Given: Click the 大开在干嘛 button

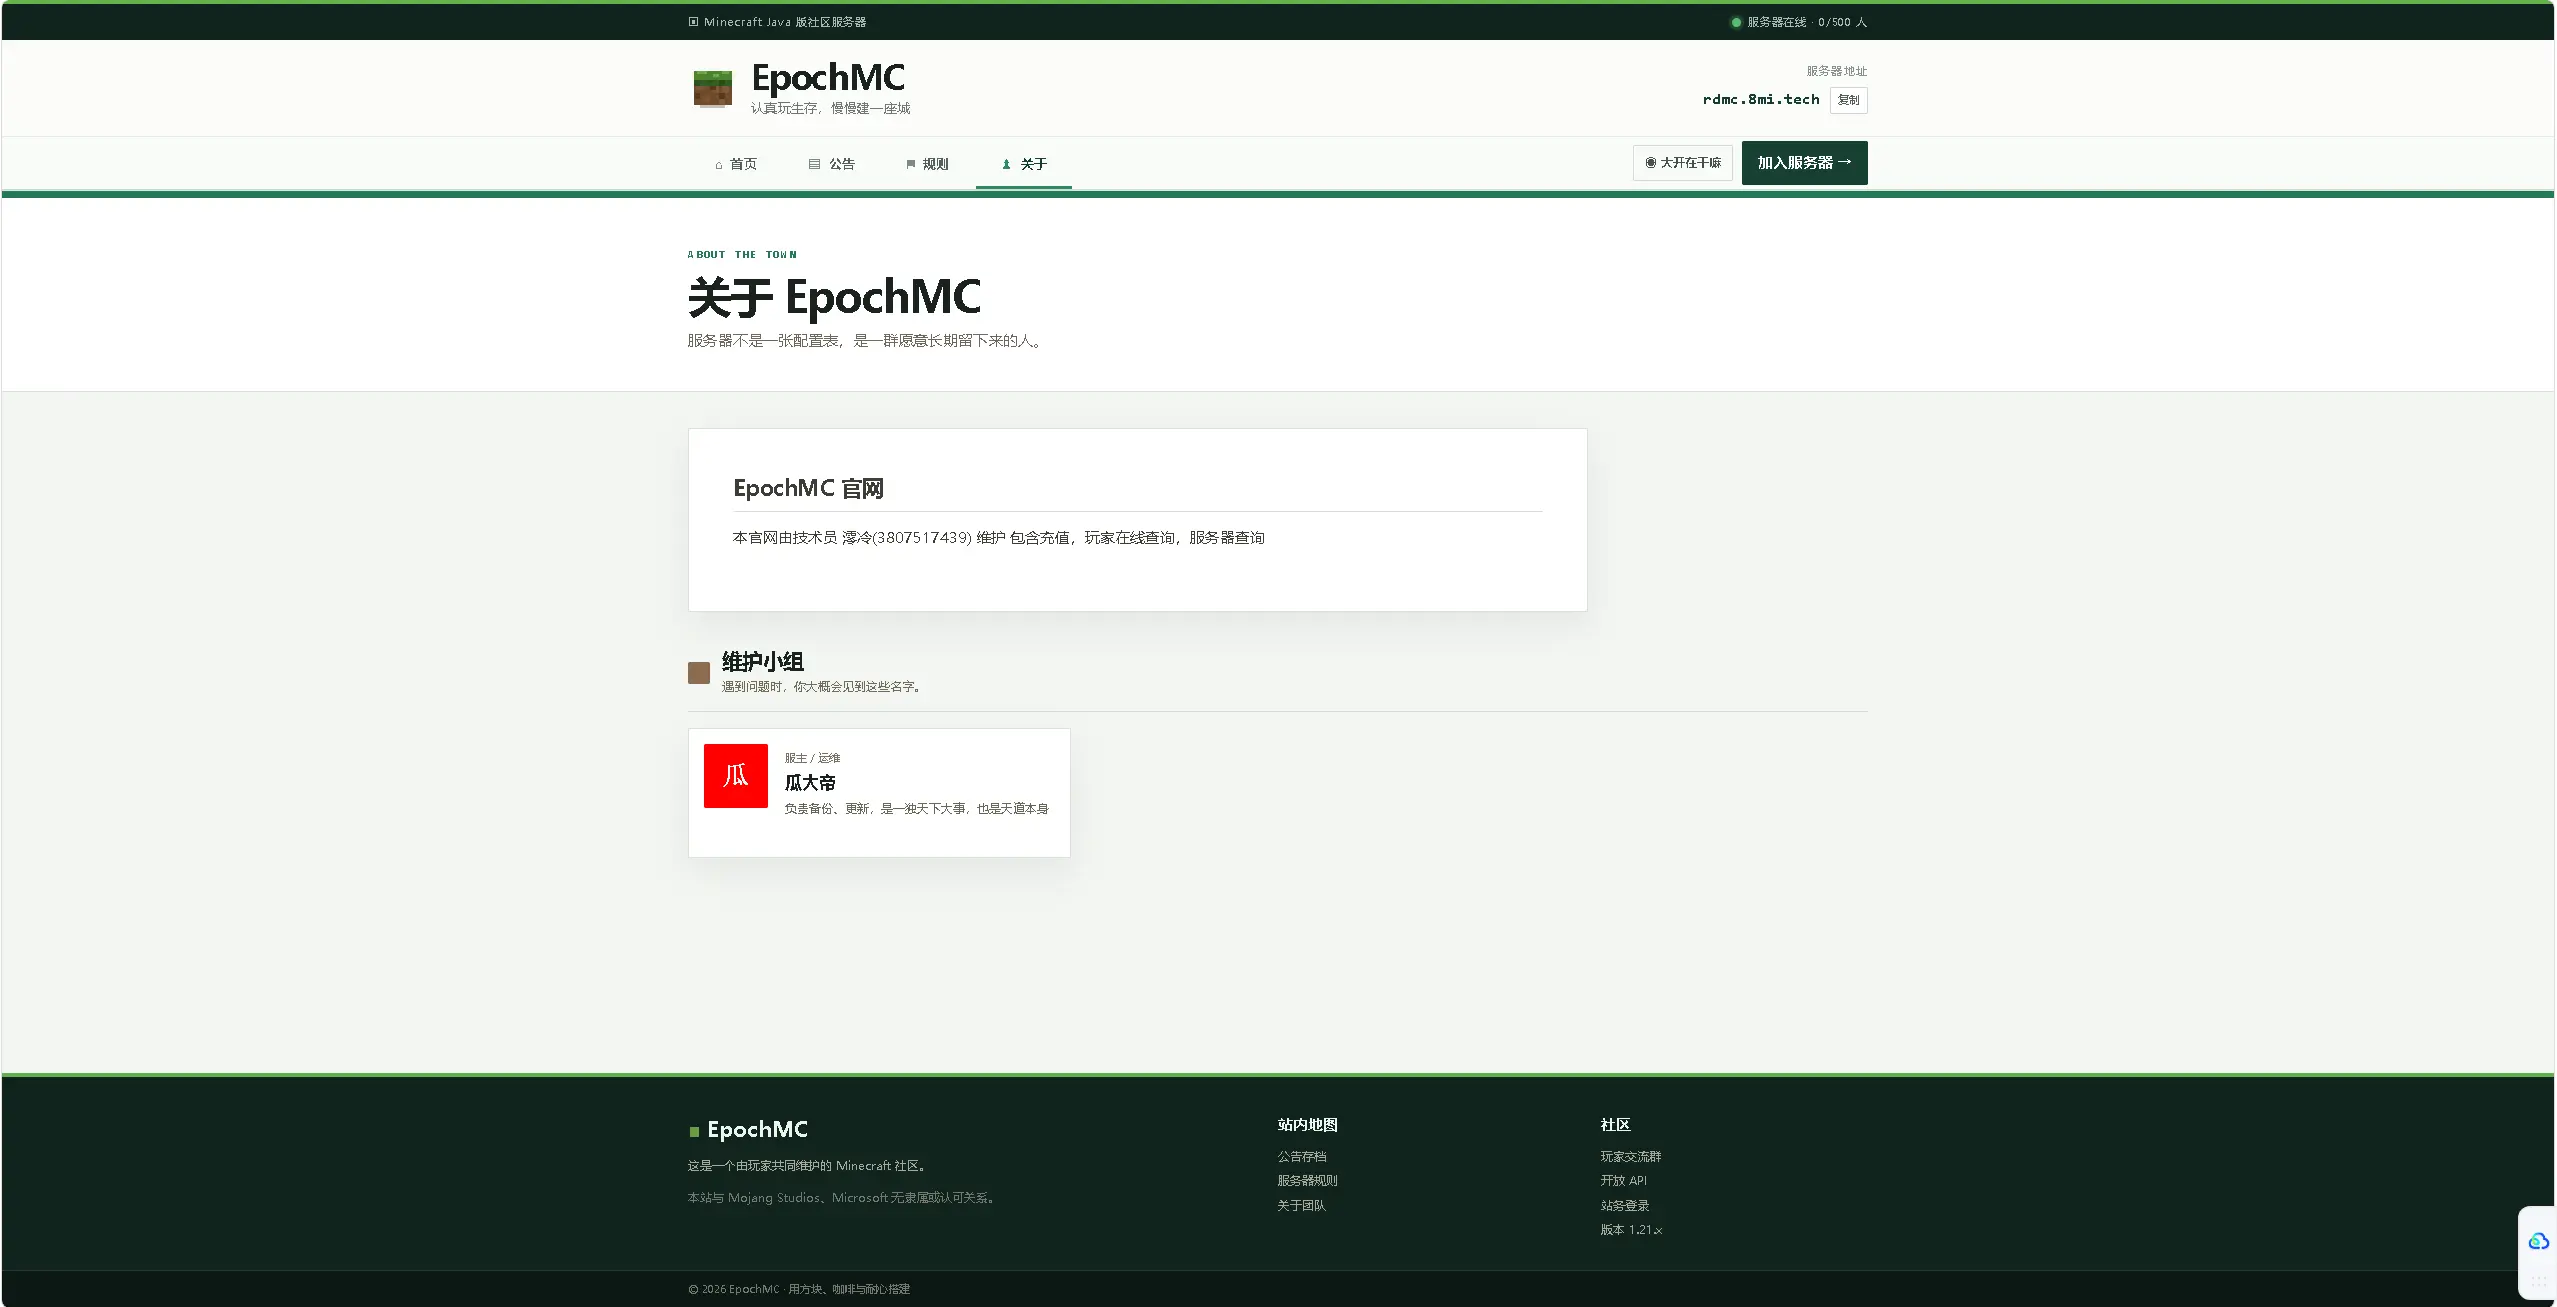Looking at the screenshot, I should coord(1683,163).
